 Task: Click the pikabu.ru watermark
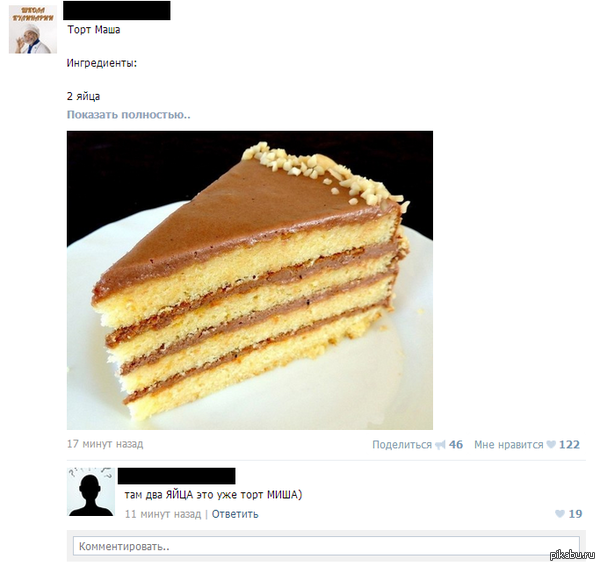pos(573,554)
